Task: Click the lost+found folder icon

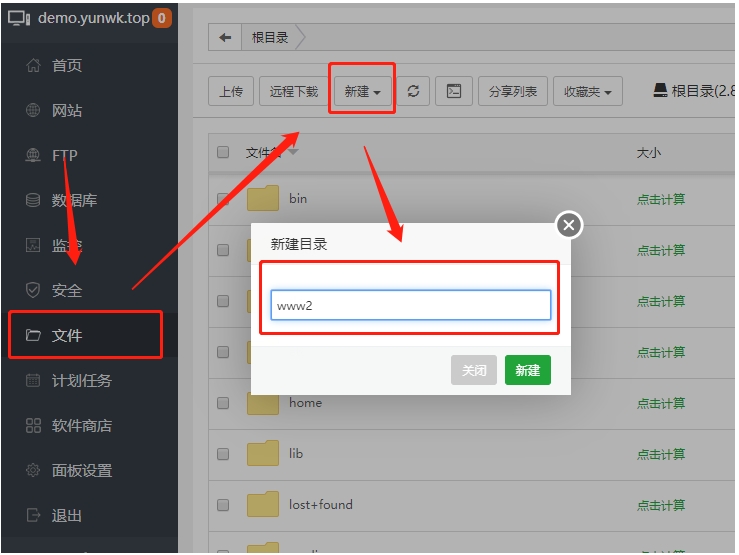Action: click(x=263, y=505)
